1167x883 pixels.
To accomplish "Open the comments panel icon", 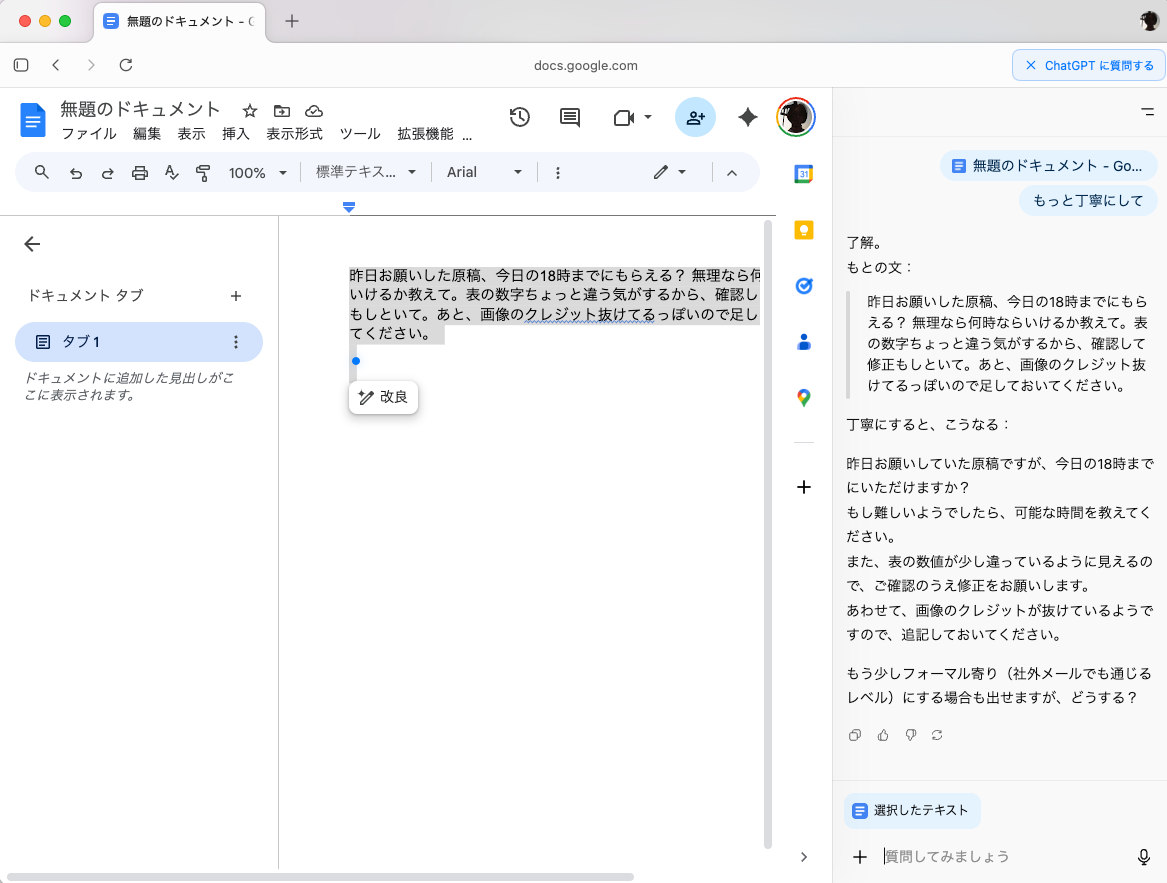I will [570, 117].
